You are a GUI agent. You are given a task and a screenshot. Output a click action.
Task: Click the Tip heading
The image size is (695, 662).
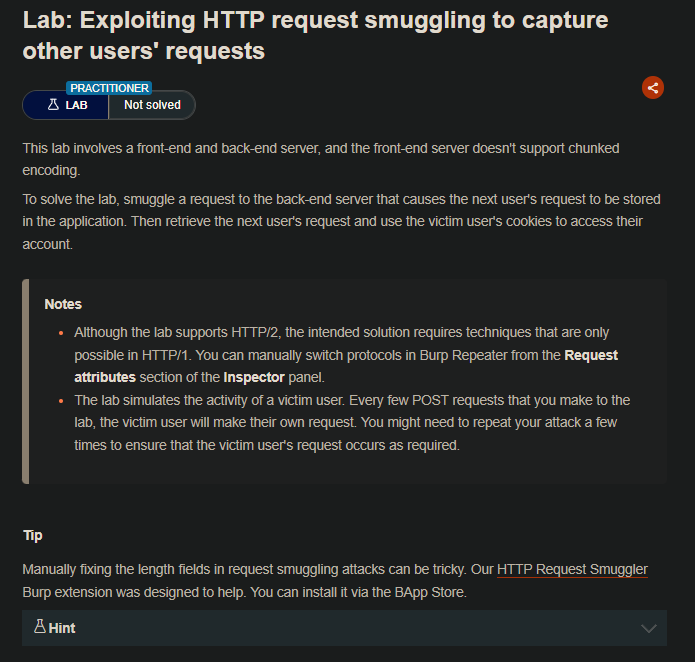(x=33, y=535)
